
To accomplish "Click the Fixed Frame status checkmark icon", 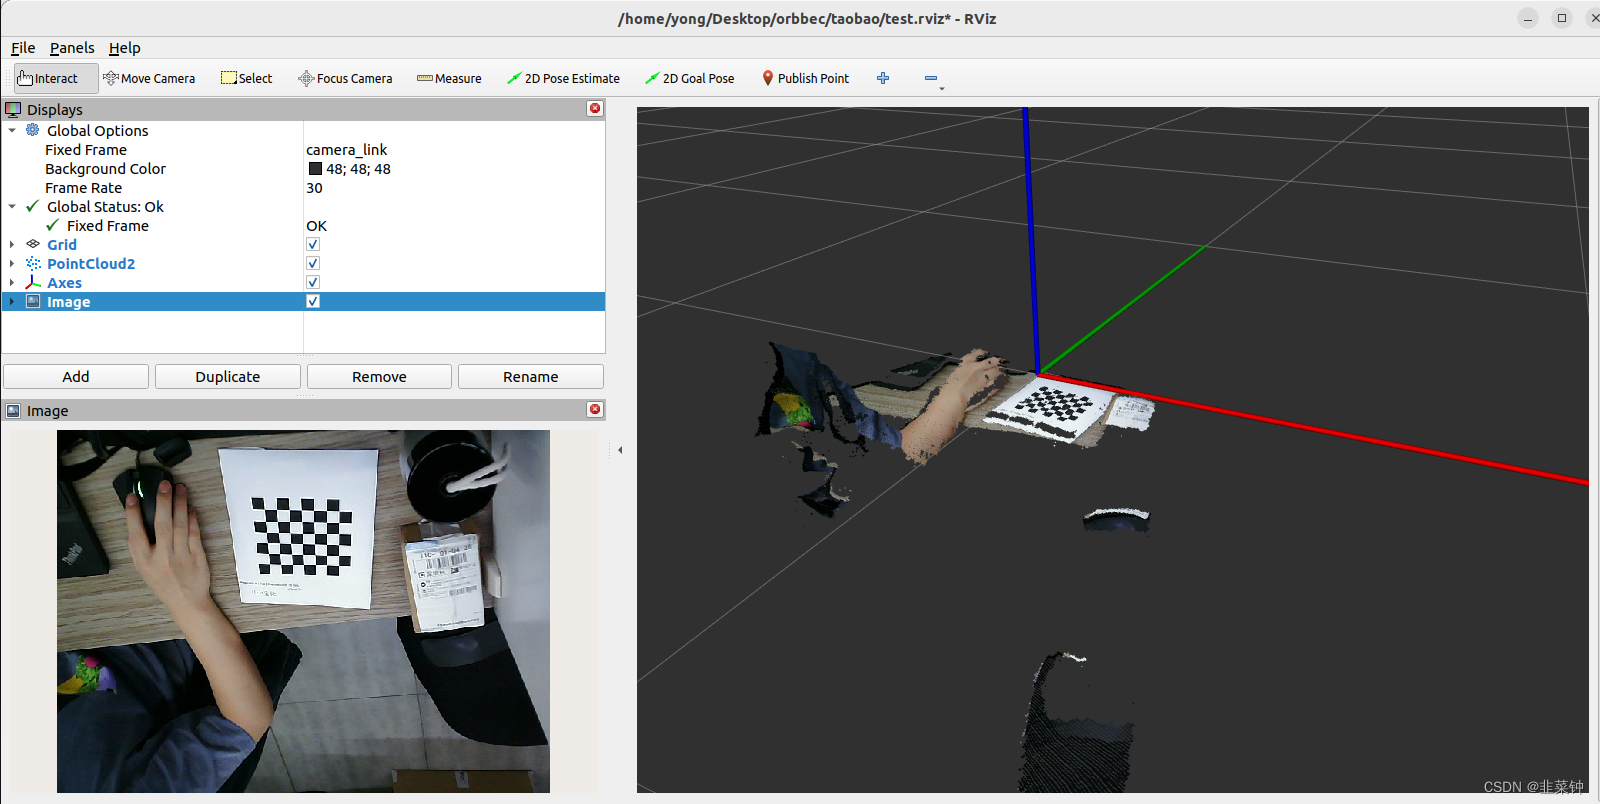I will tap(52, 225).
